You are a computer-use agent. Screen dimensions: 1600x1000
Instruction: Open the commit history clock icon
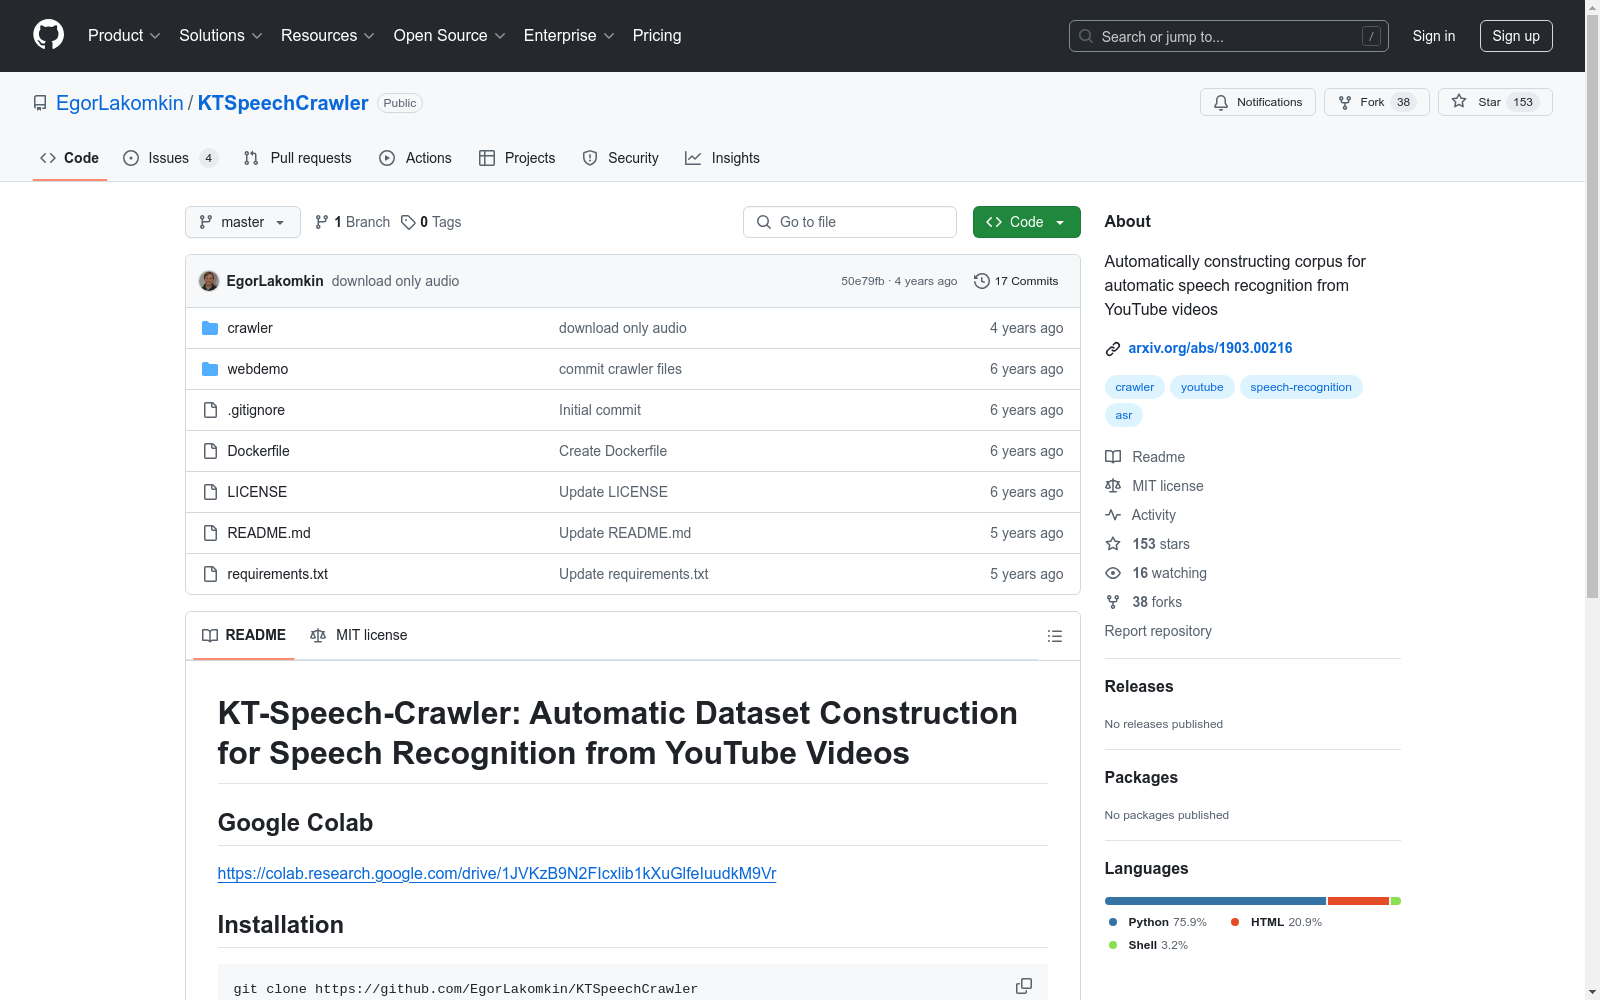tap(982, 281)
